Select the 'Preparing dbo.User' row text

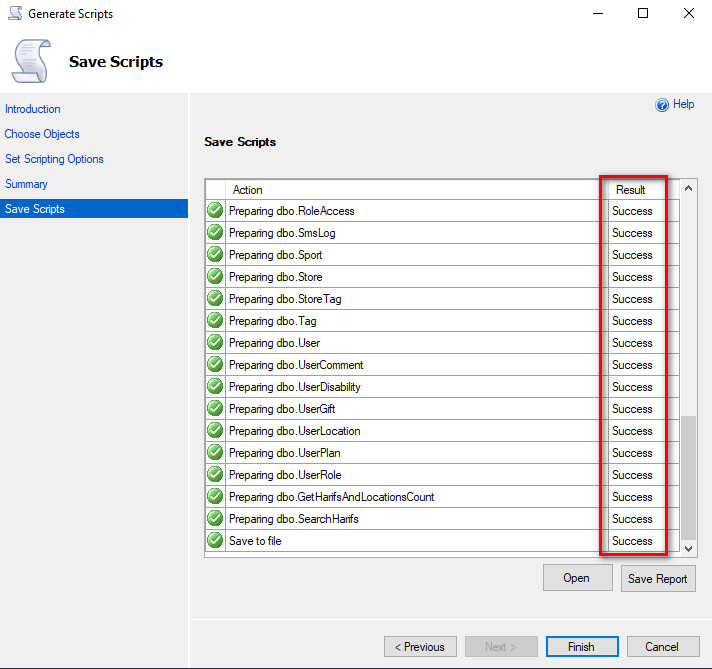(x=274, y=343)
